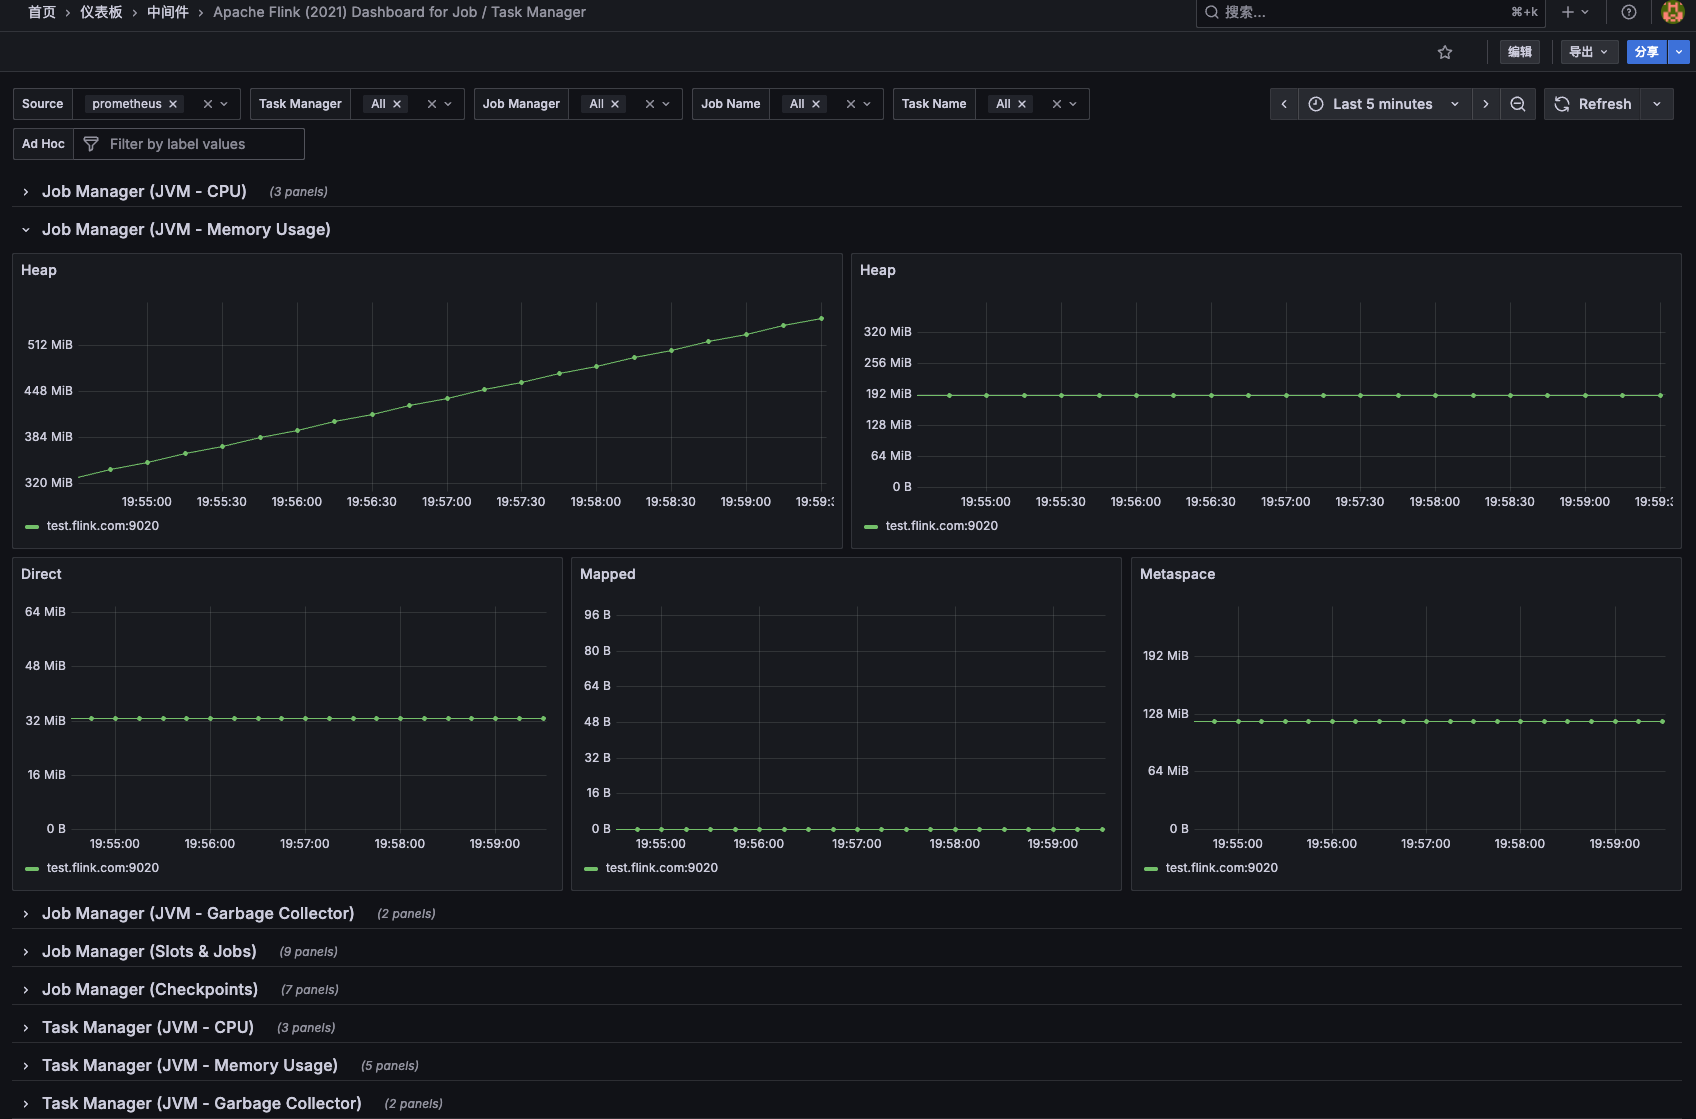Toggle Mapped panel legend test.flink.com:9020

pos(662,868)
